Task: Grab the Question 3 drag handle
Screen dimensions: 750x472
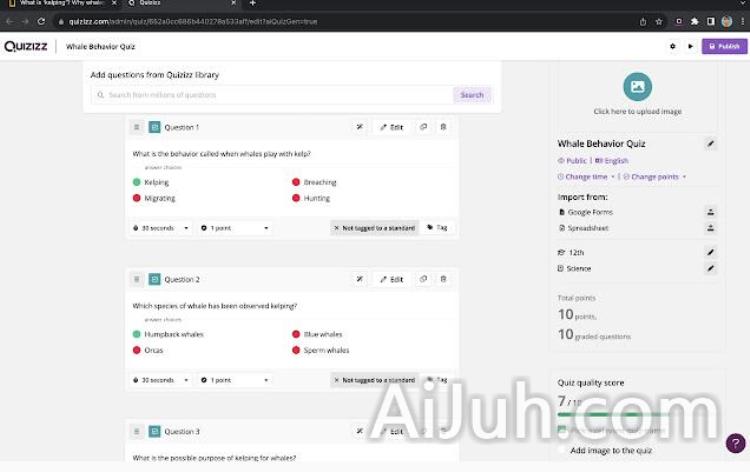Action: [137, 431]
